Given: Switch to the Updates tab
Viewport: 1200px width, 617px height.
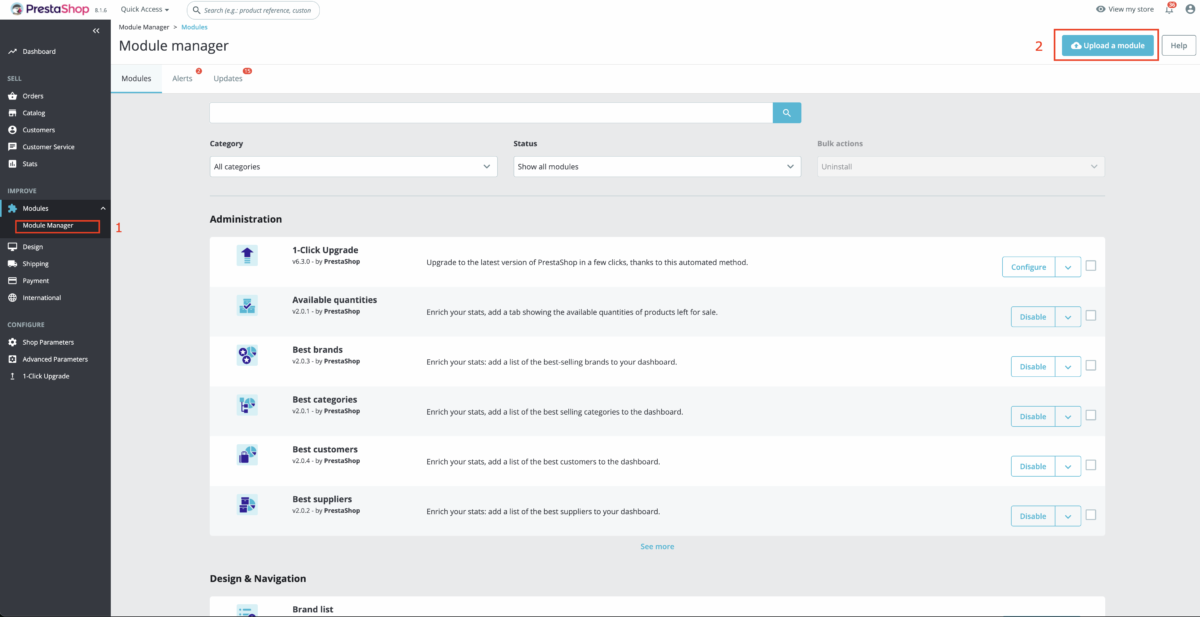Looking at the screenshot, I should tap(228, 78).
